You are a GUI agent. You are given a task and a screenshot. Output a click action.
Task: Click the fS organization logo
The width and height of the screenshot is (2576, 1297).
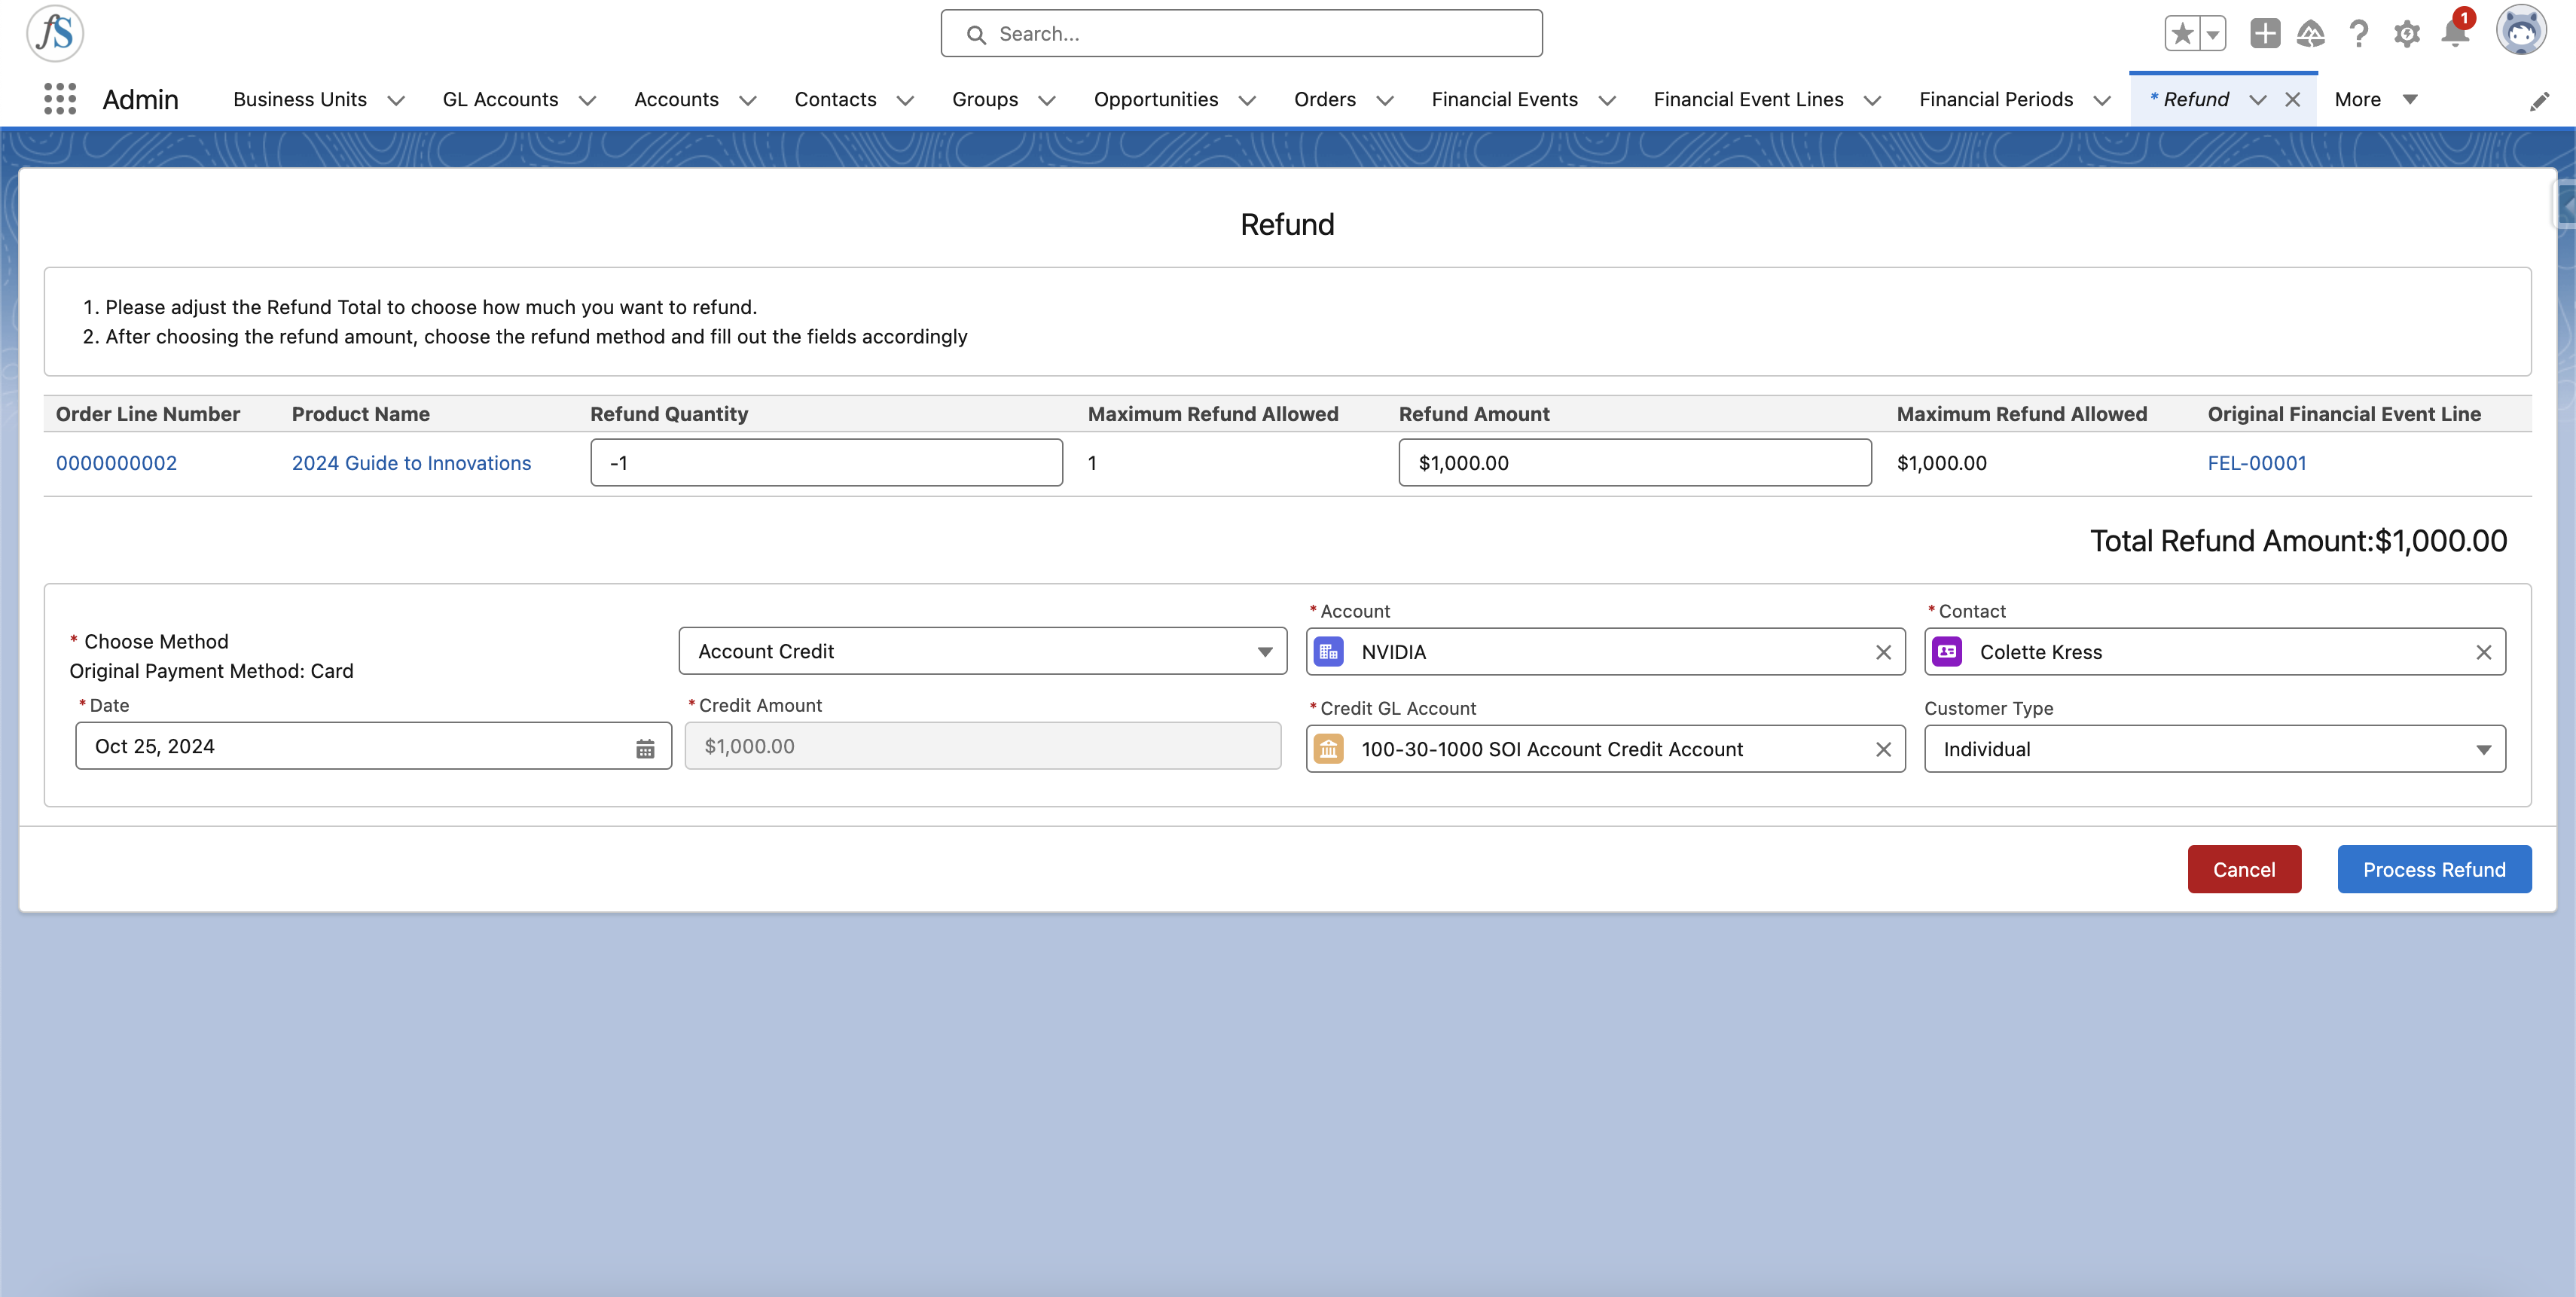55,33
